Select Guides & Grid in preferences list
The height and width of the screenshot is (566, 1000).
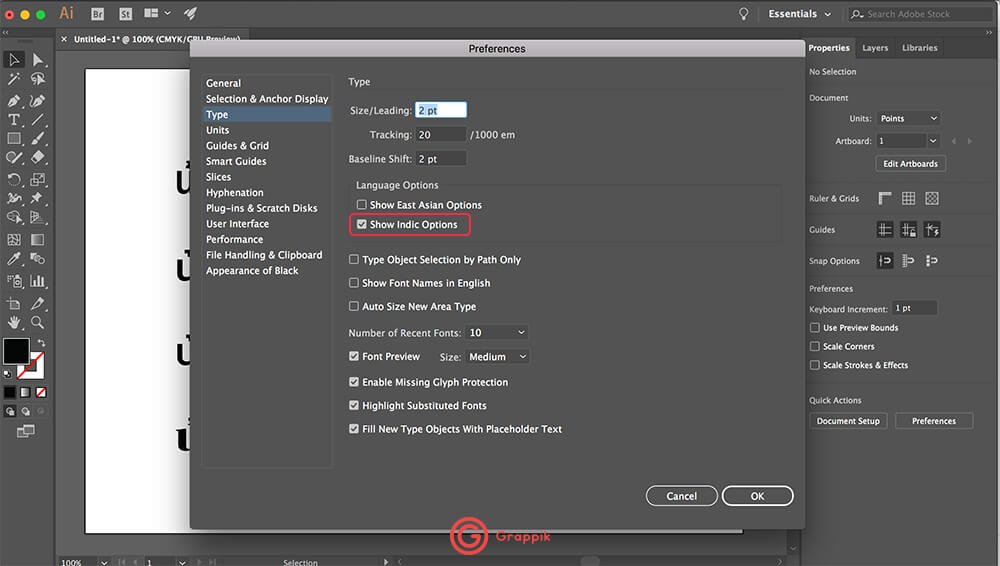pos(237,146)
